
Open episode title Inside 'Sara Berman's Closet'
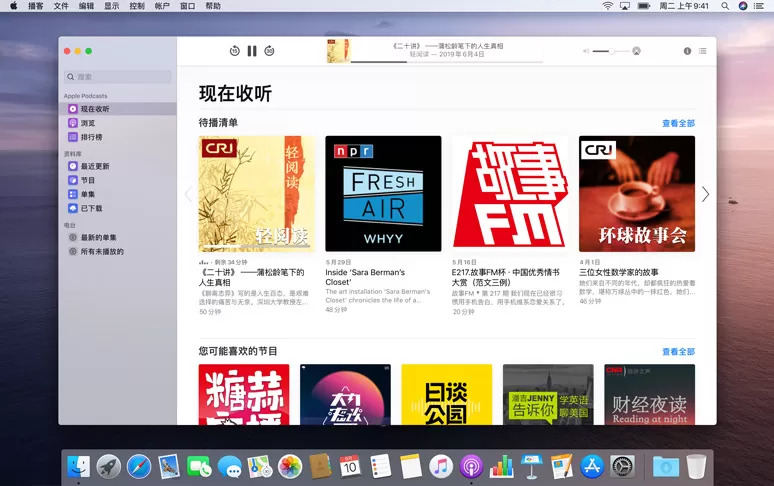[x=365, y=277]
